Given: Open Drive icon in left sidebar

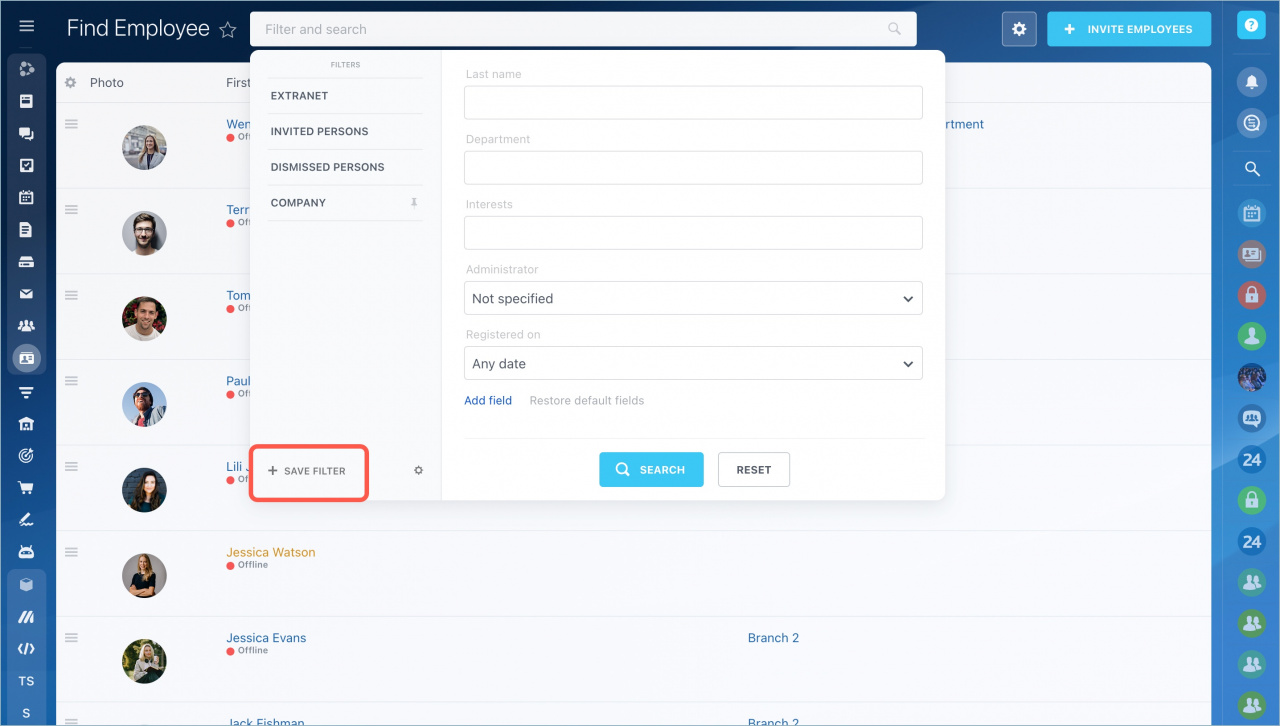Looking at the screenshot, I should [x=27, y=262].
